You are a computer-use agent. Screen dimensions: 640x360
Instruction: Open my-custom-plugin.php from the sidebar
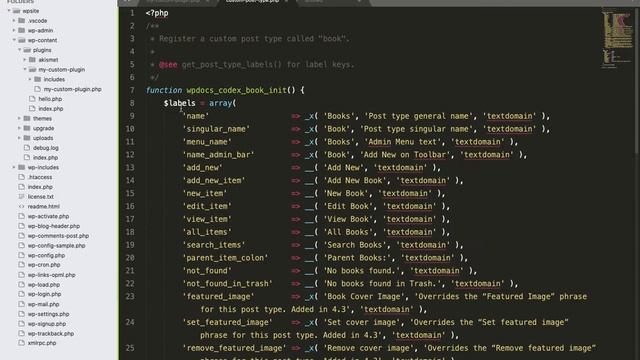tap(73, 89)
